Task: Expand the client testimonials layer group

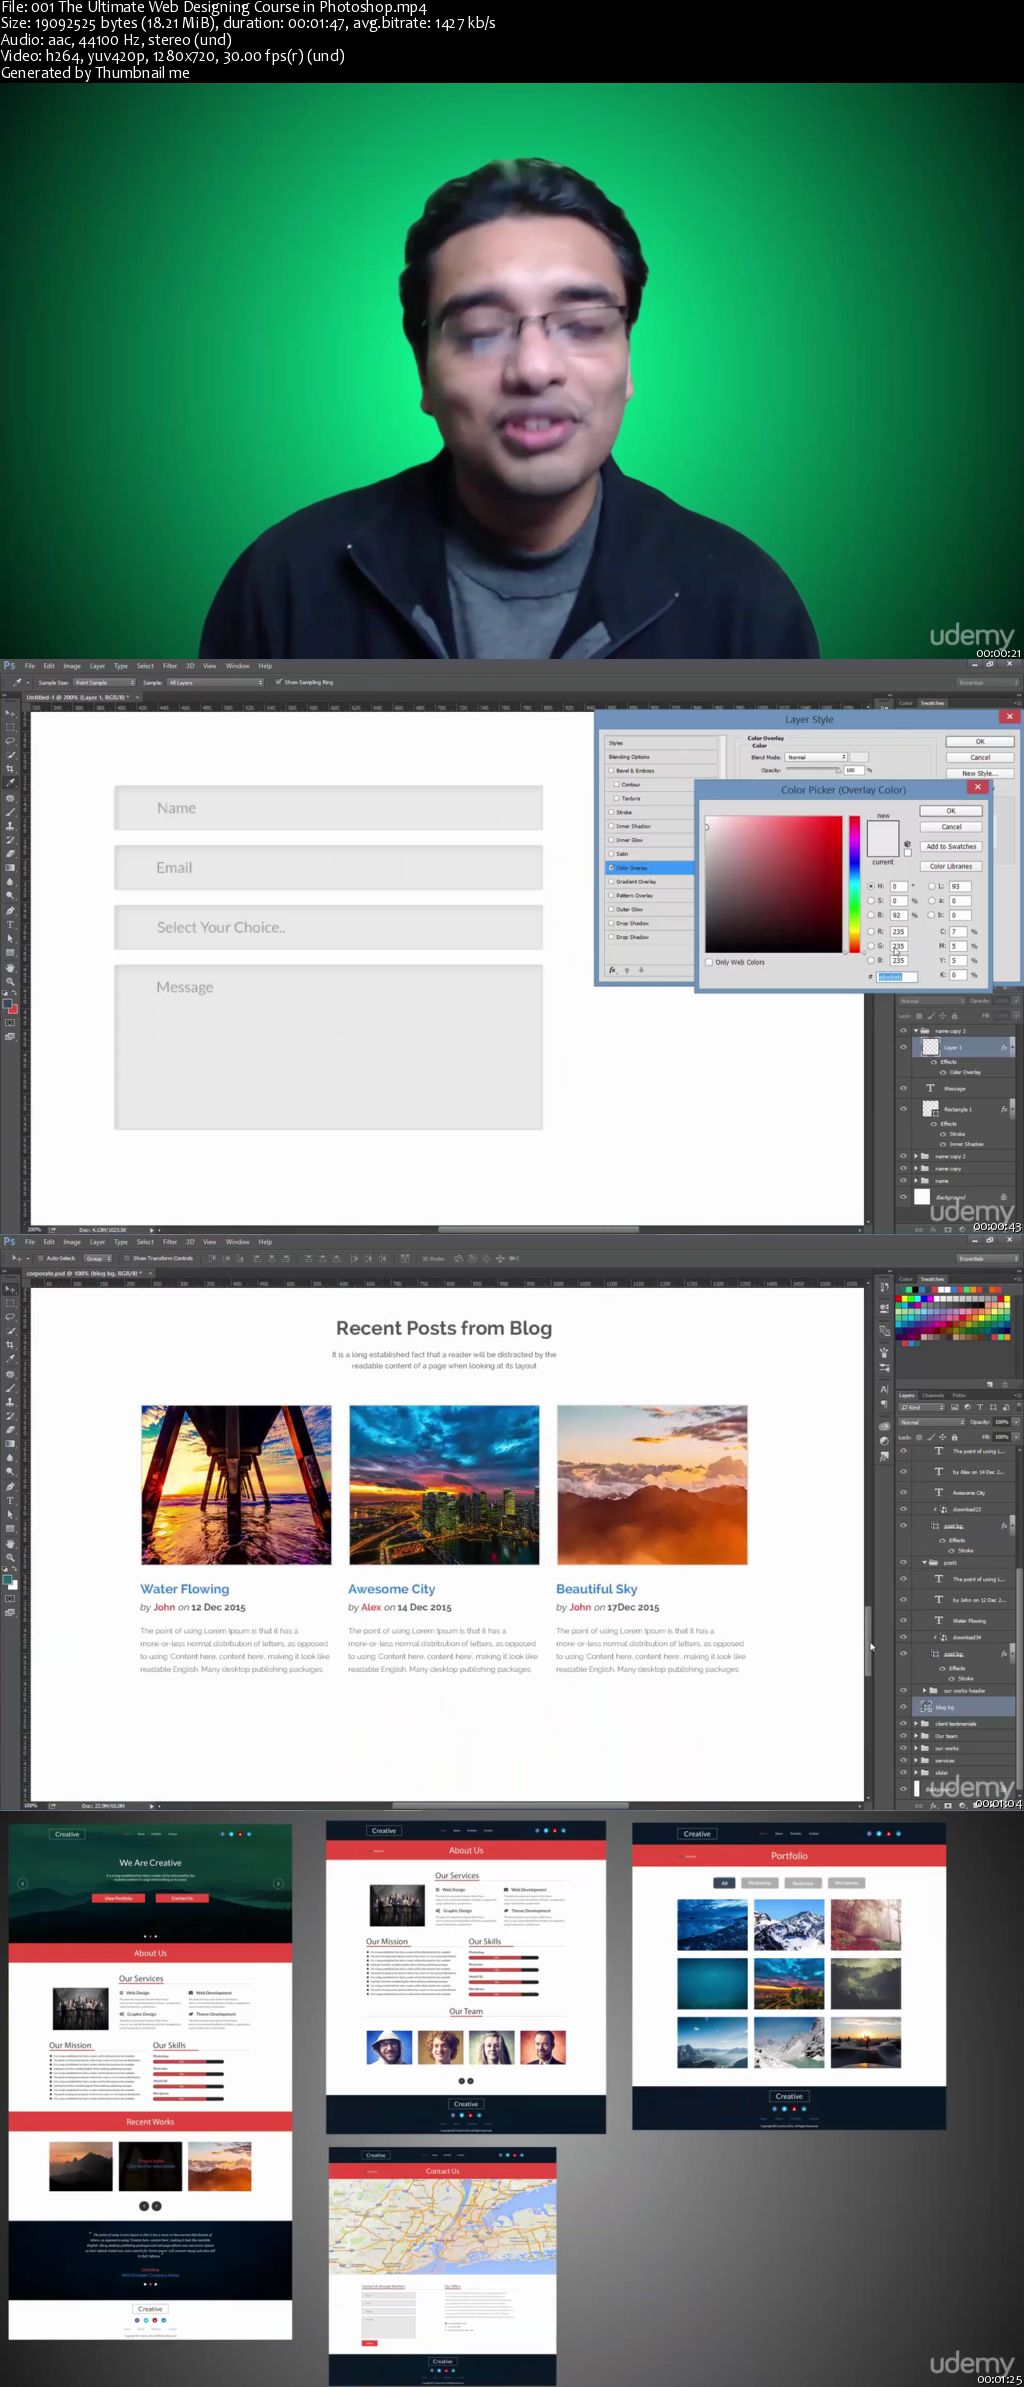Action: [x=916, y=1724]
